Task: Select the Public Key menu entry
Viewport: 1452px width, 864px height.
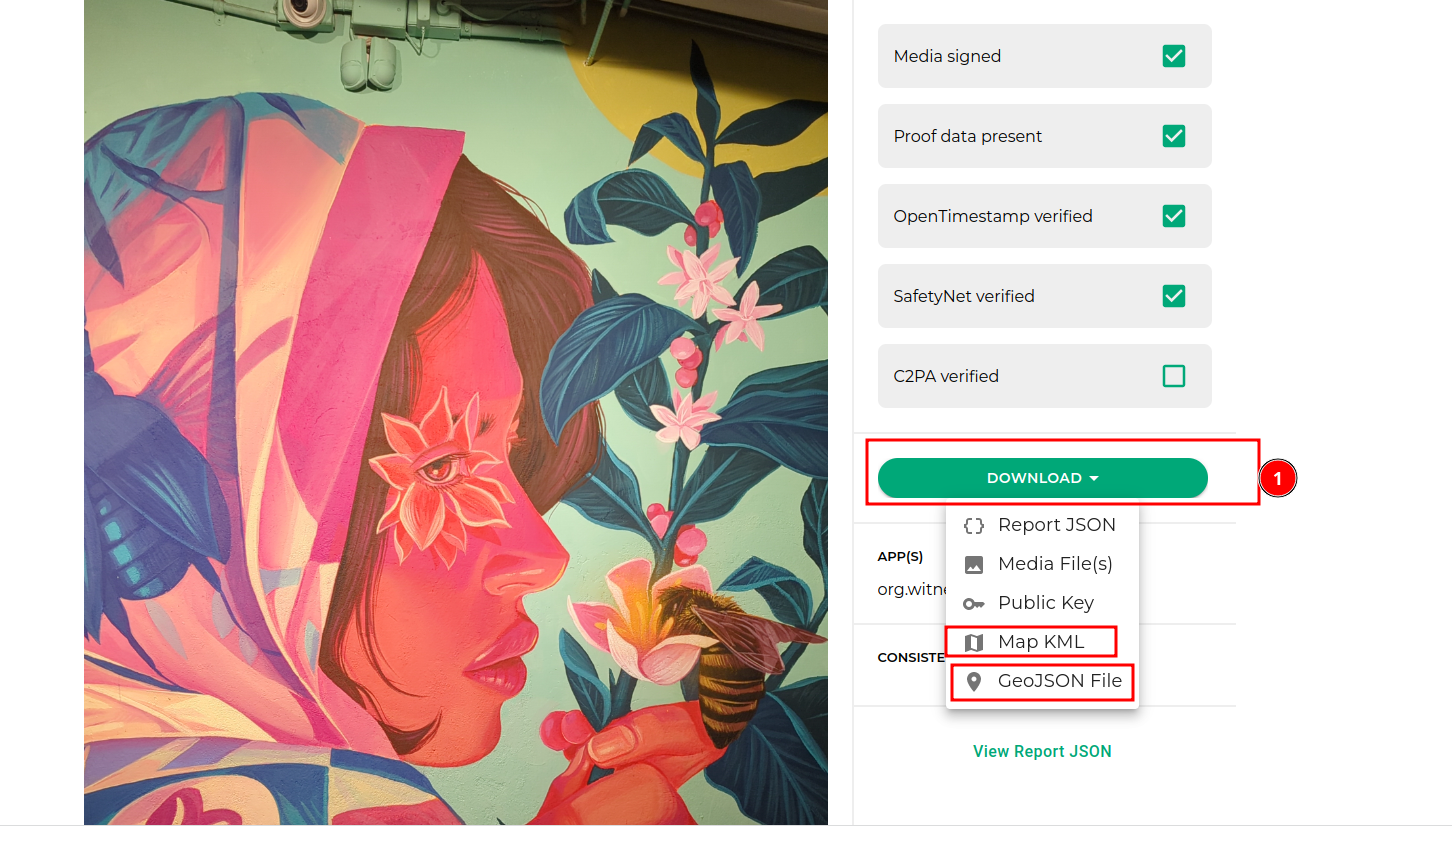Action: tap(1045, 603)
